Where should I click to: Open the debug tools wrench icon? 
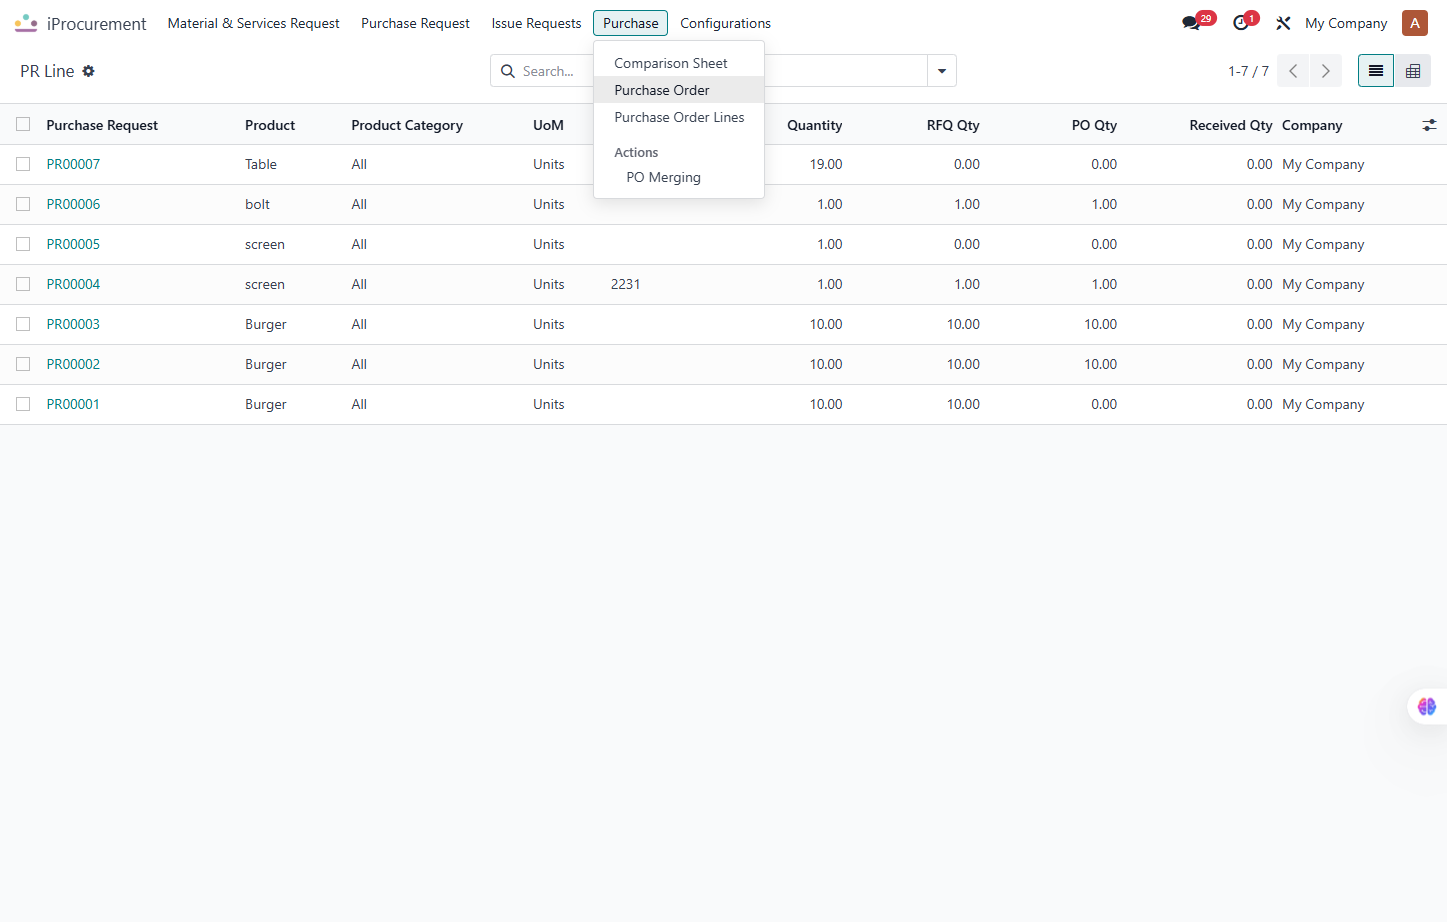pyautogui.click(x=1283, y=23)
